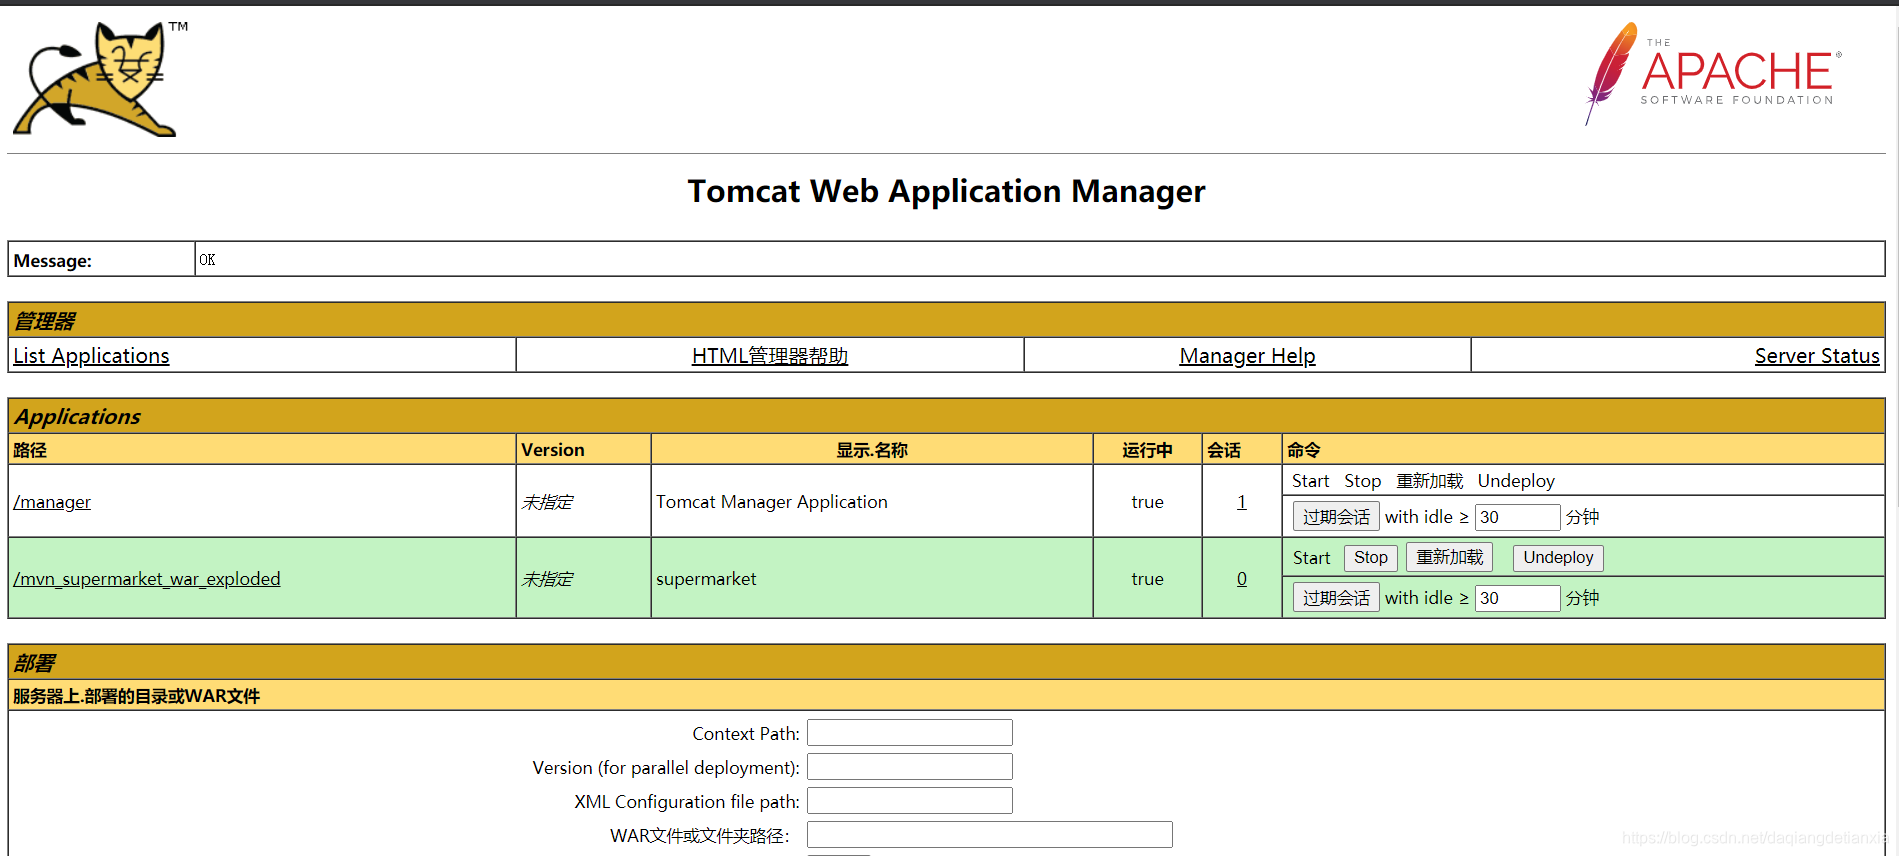Click the disabled Start text in /manager row
The width and height of the screenshot is (1899, 856).
click(x=1310, y=481)
